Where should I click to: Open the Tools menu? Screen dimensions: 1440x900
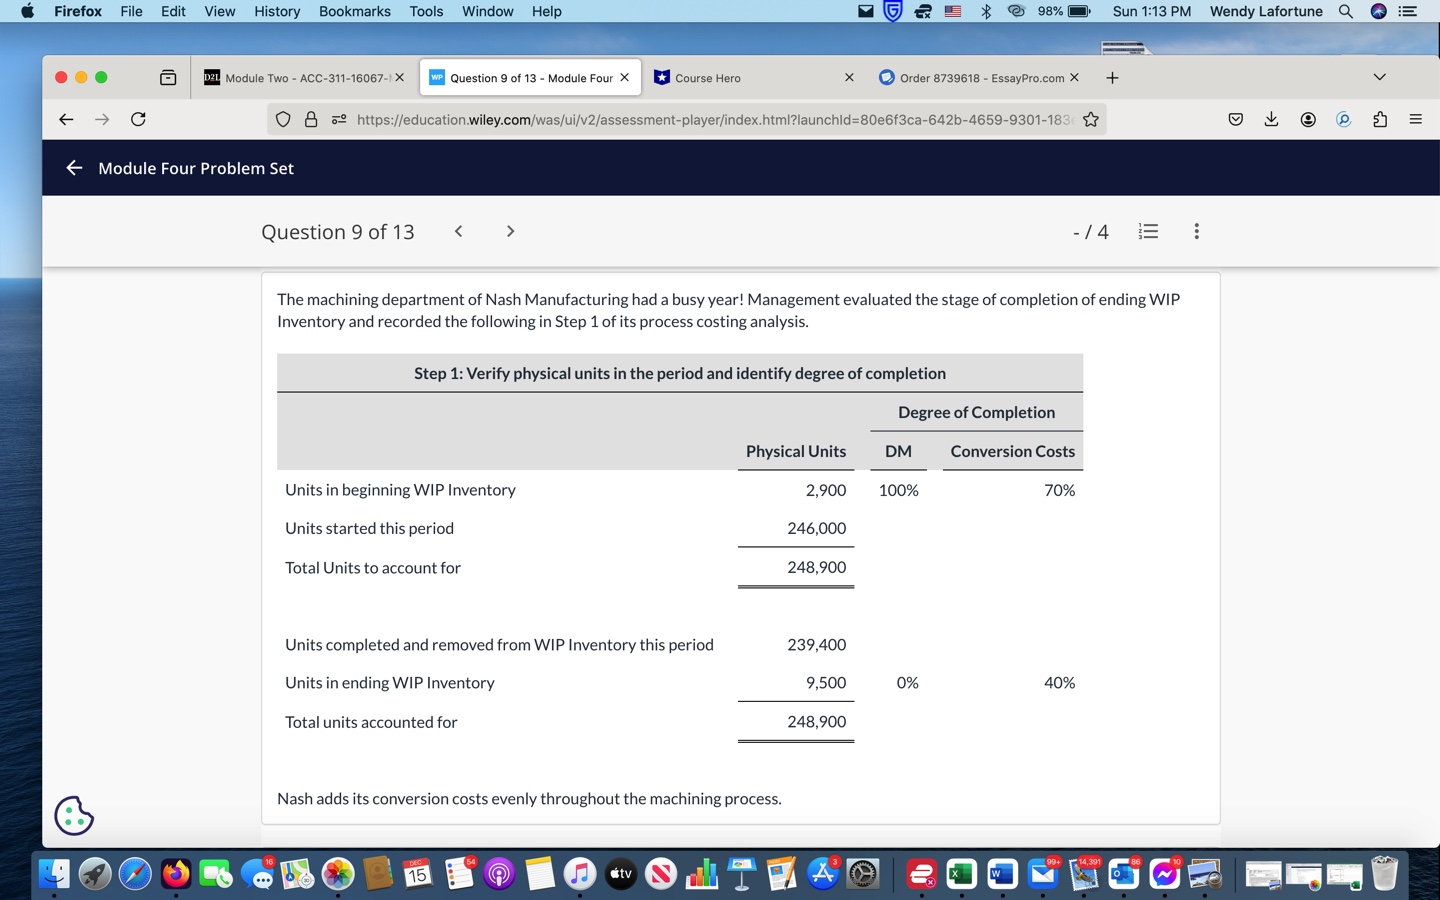(x=426, y=11)
